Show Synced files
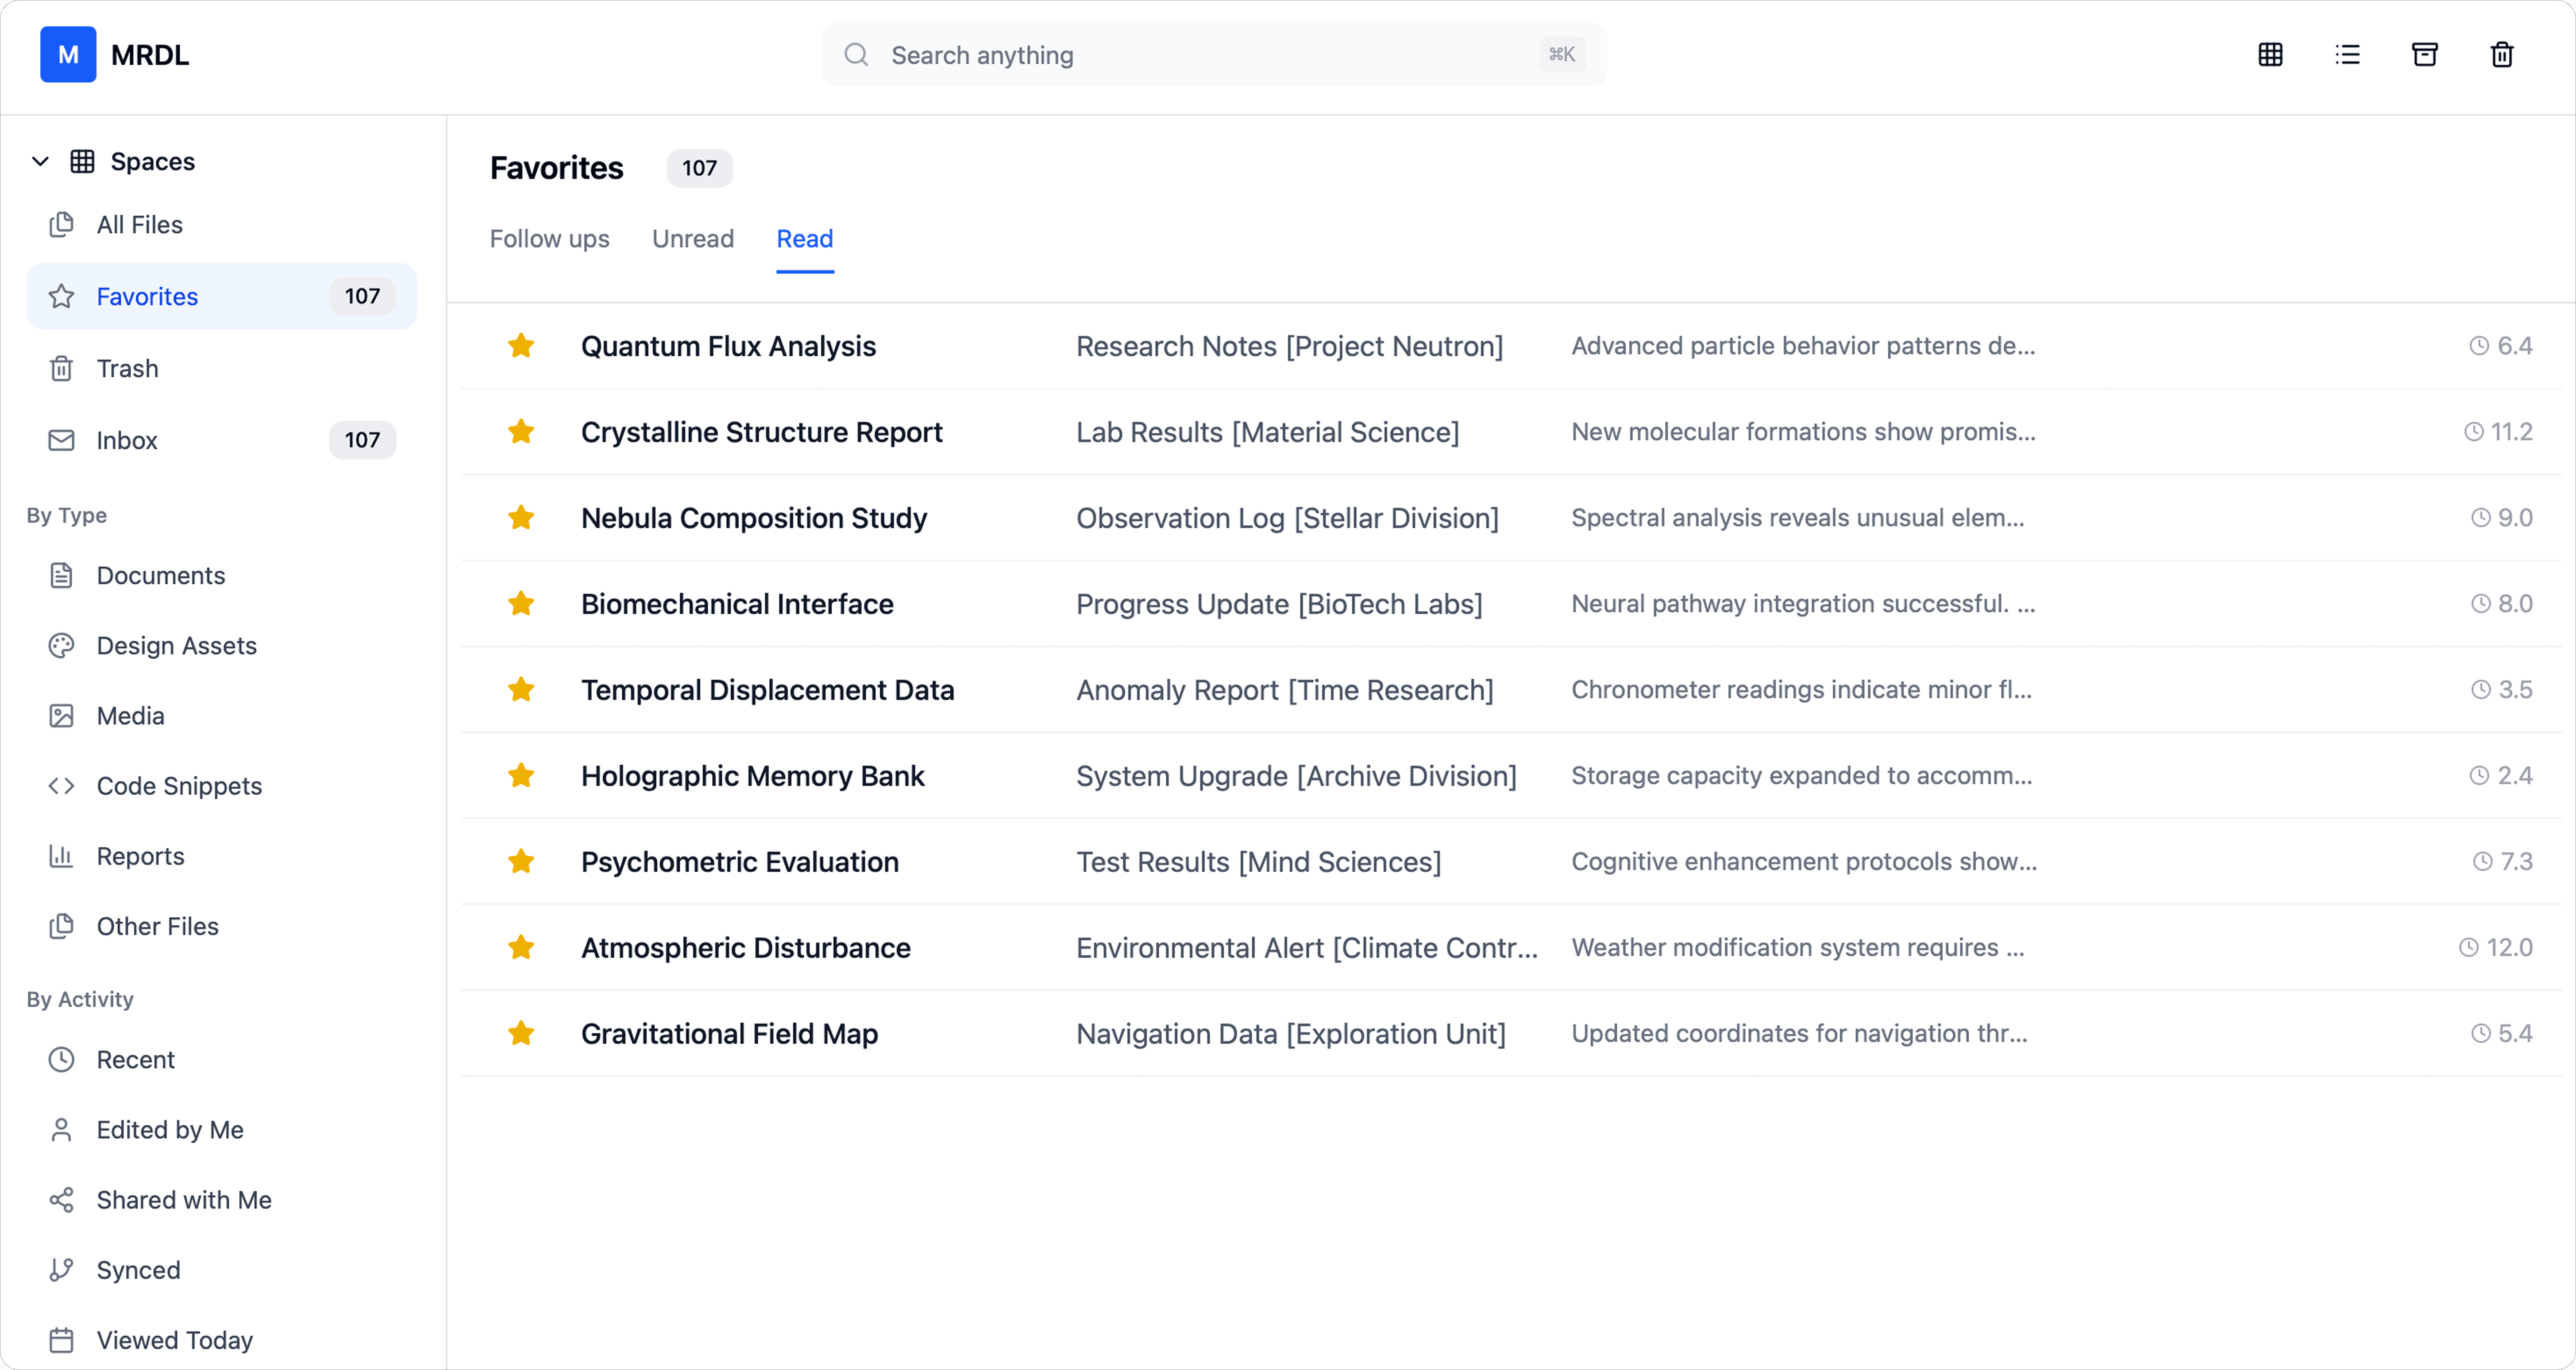 pyautogui.click(x=222, y=1270)
